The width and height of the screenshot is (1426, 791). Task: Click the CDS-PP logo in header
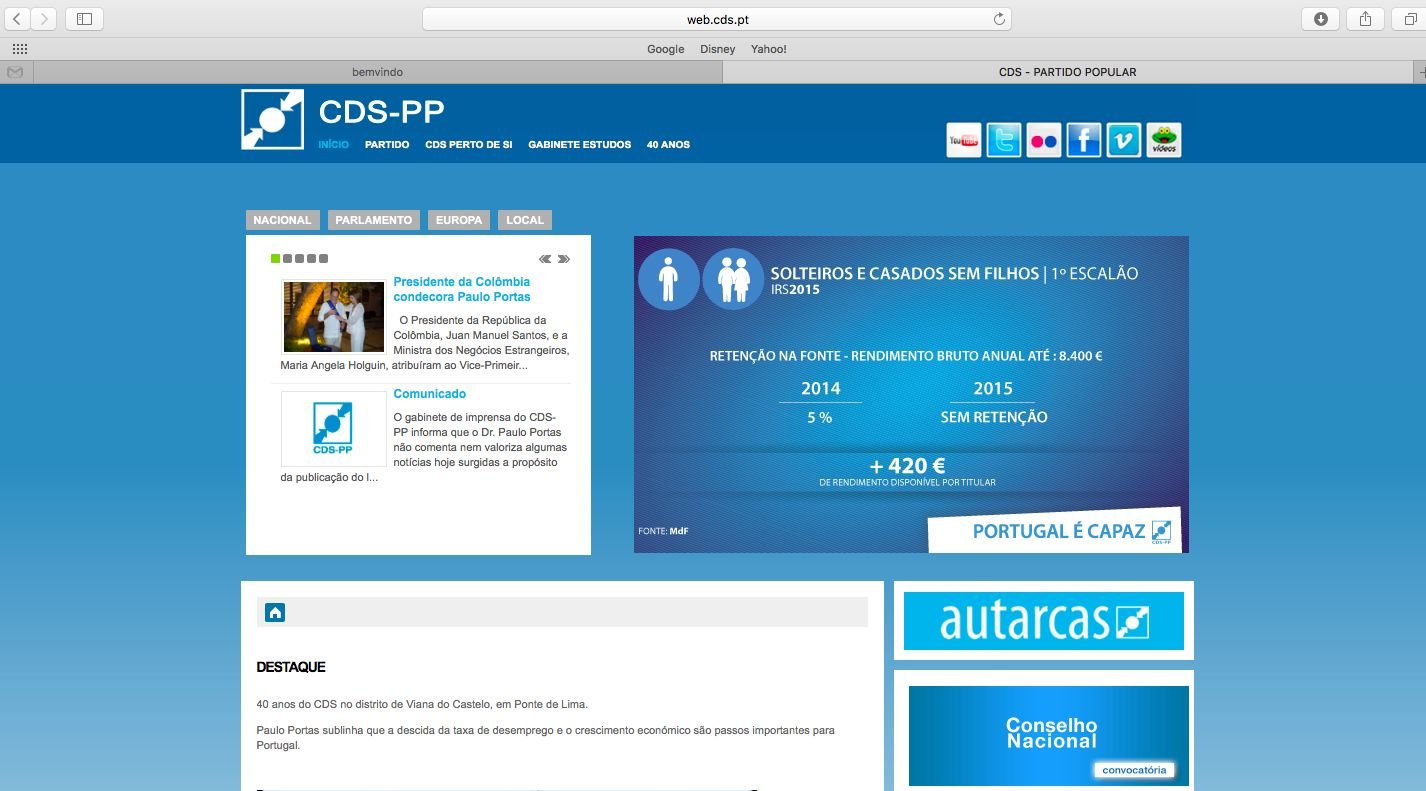point(272,120)
